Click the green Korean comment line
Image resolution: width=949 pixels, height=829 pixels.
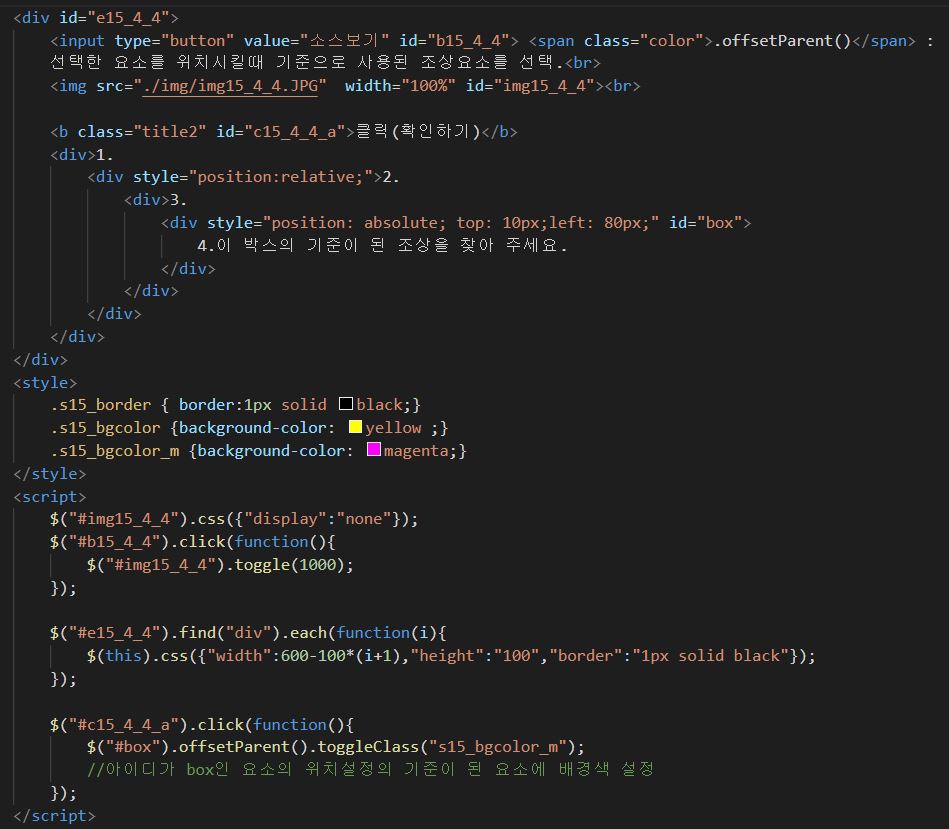pos(370,769)
